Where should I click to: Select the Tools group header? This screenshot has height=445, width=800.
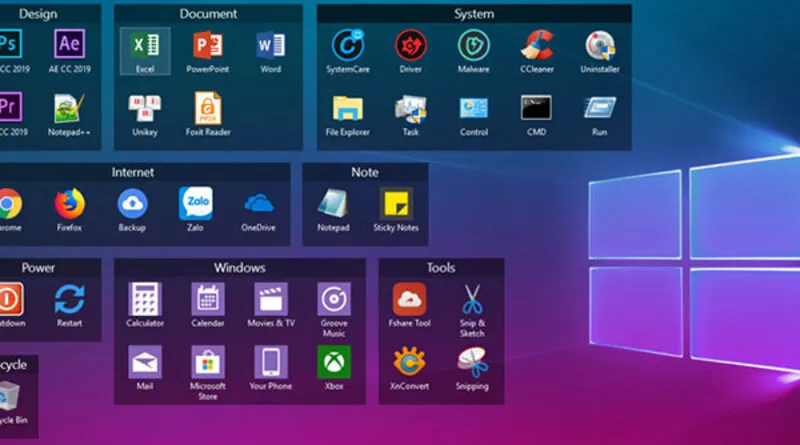(441, 268)
